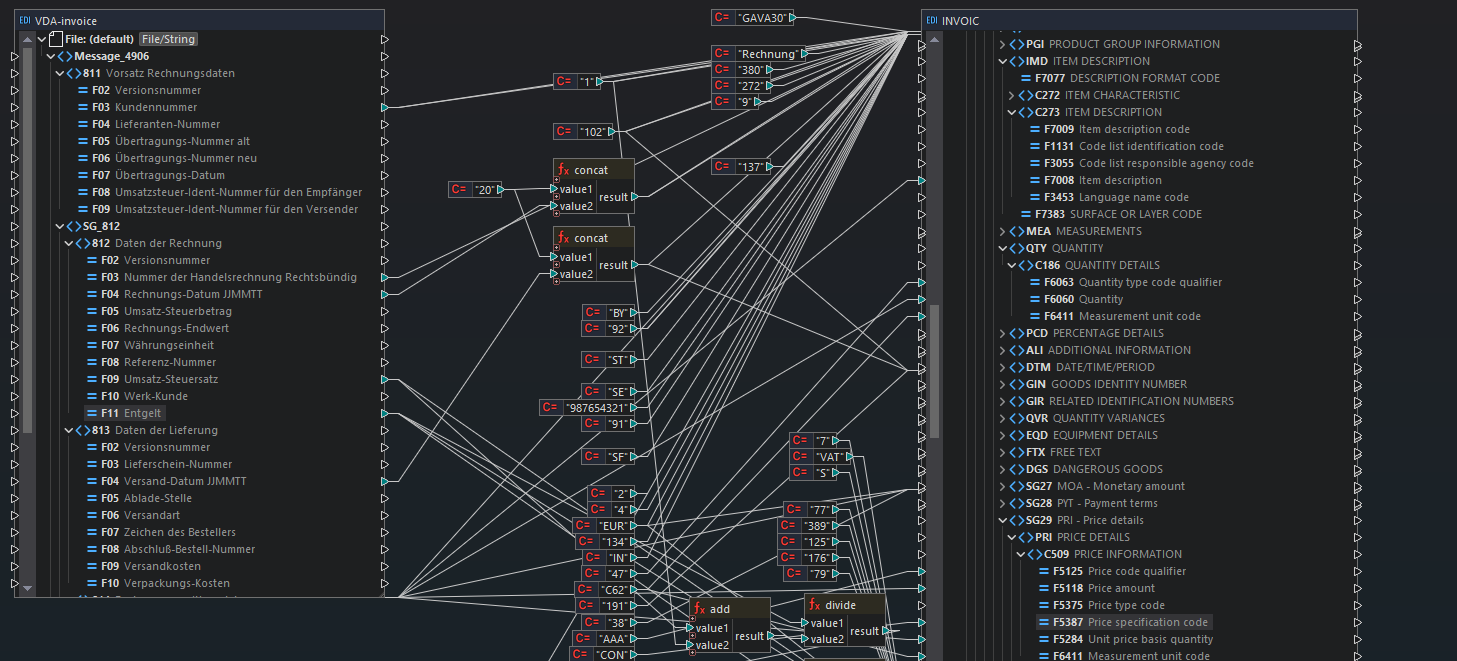Click the EDI icon in INVOIC header
1457x661 pixels.
tap(932, 20)
